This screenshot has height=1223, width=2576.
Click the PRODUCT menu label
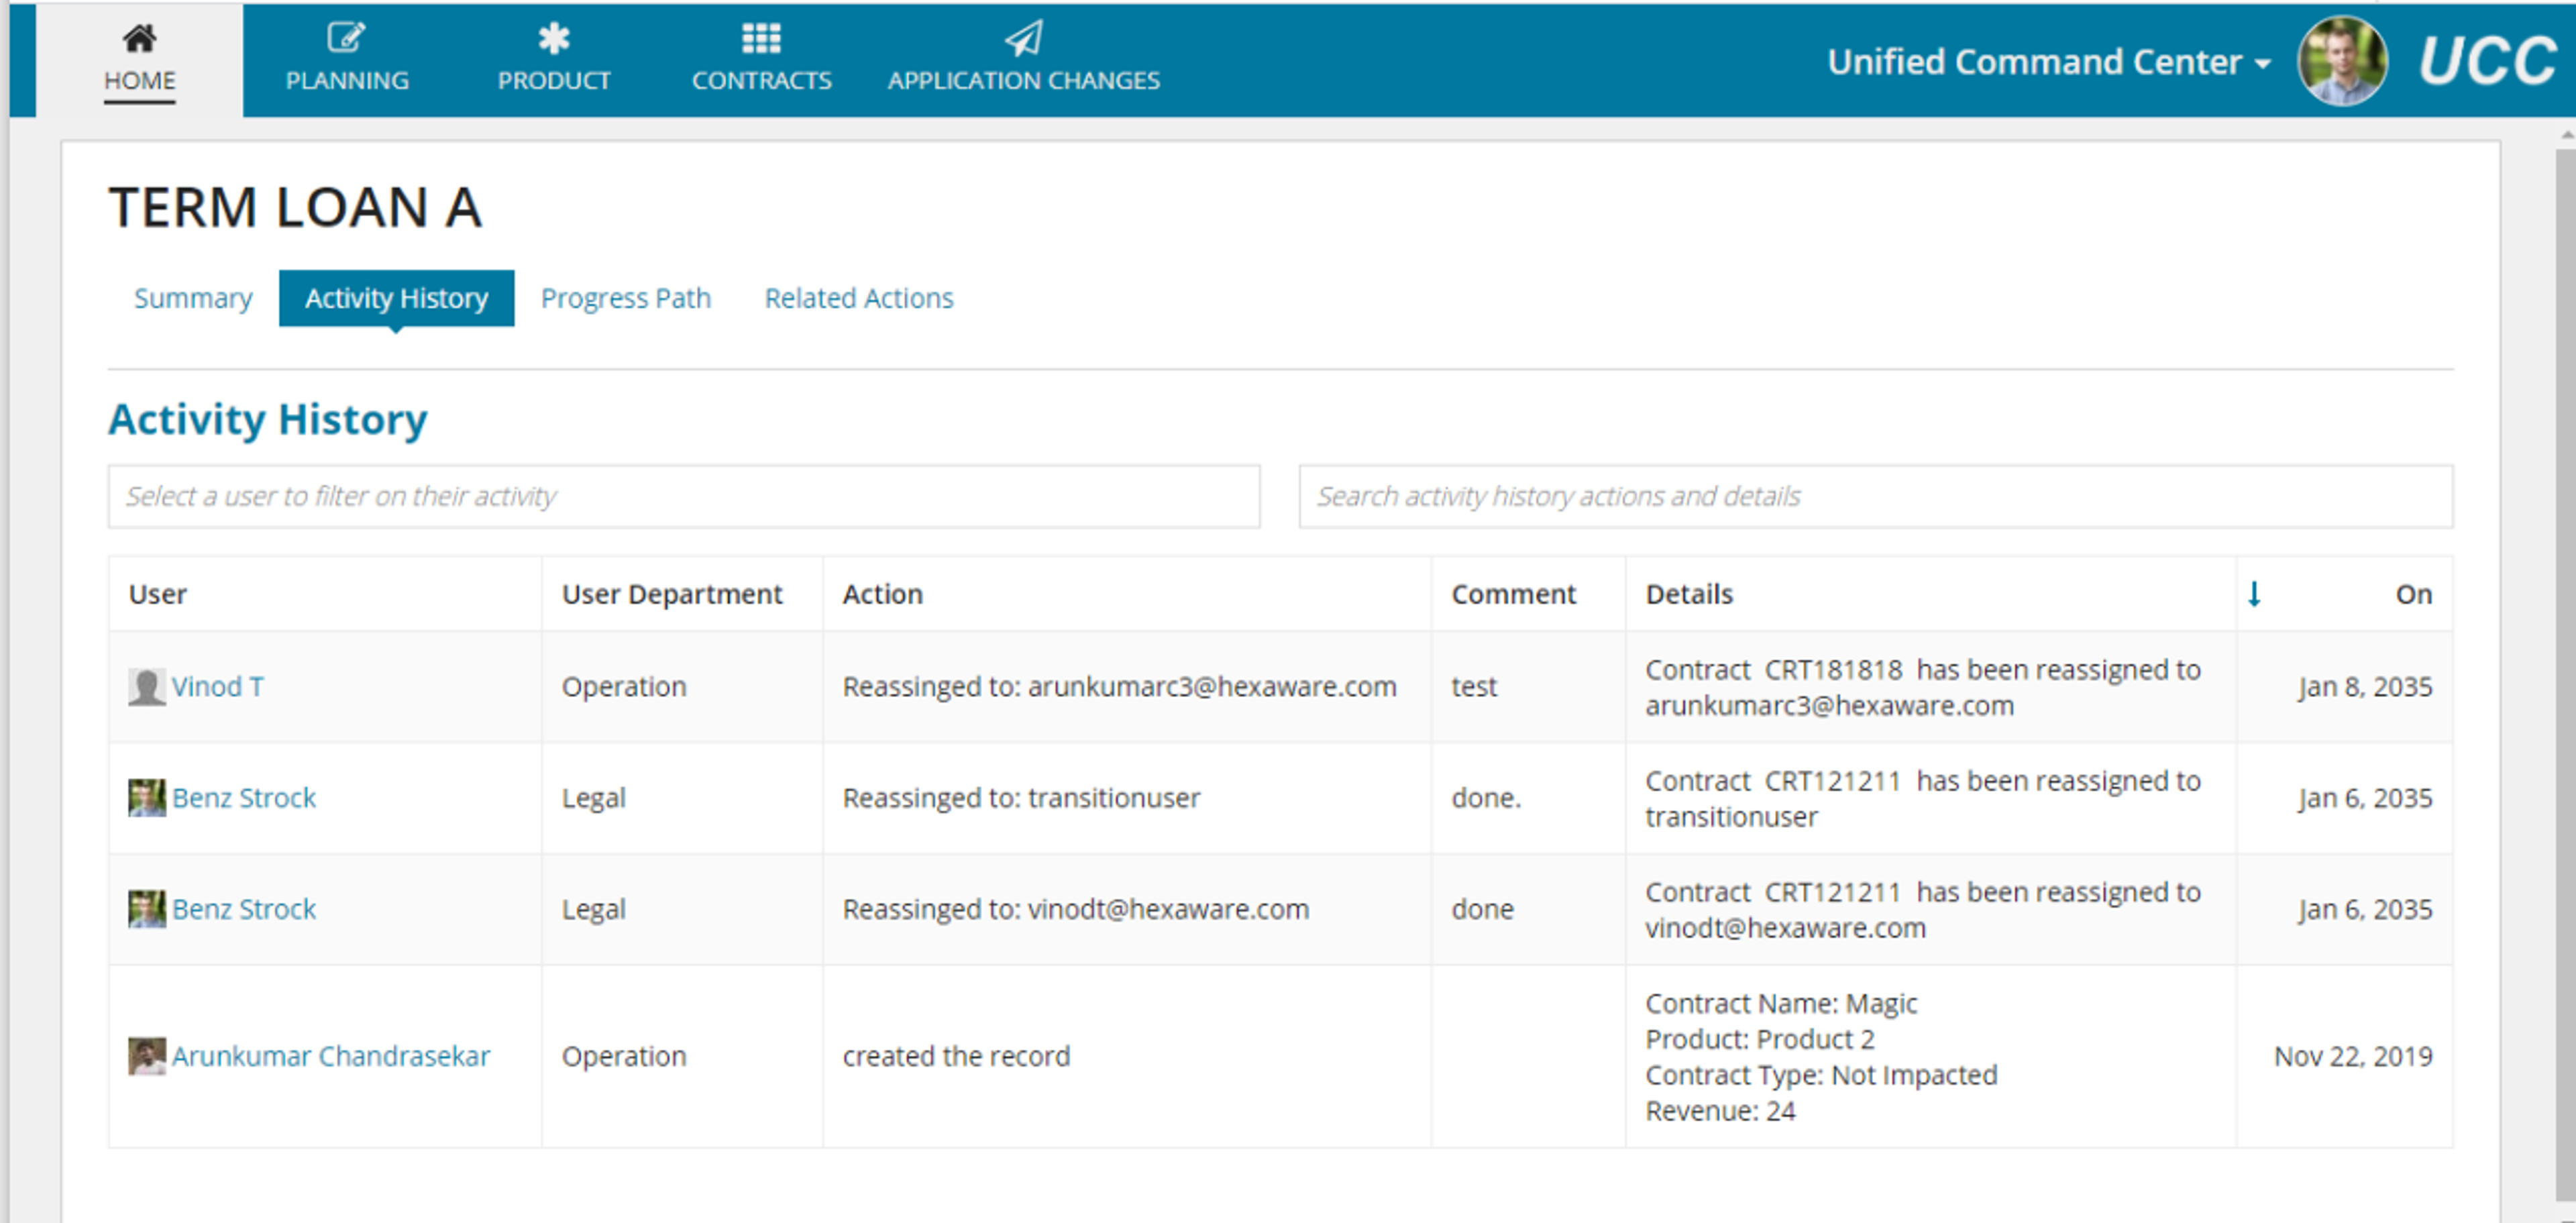pyautogui.click(x=554, y=81)
